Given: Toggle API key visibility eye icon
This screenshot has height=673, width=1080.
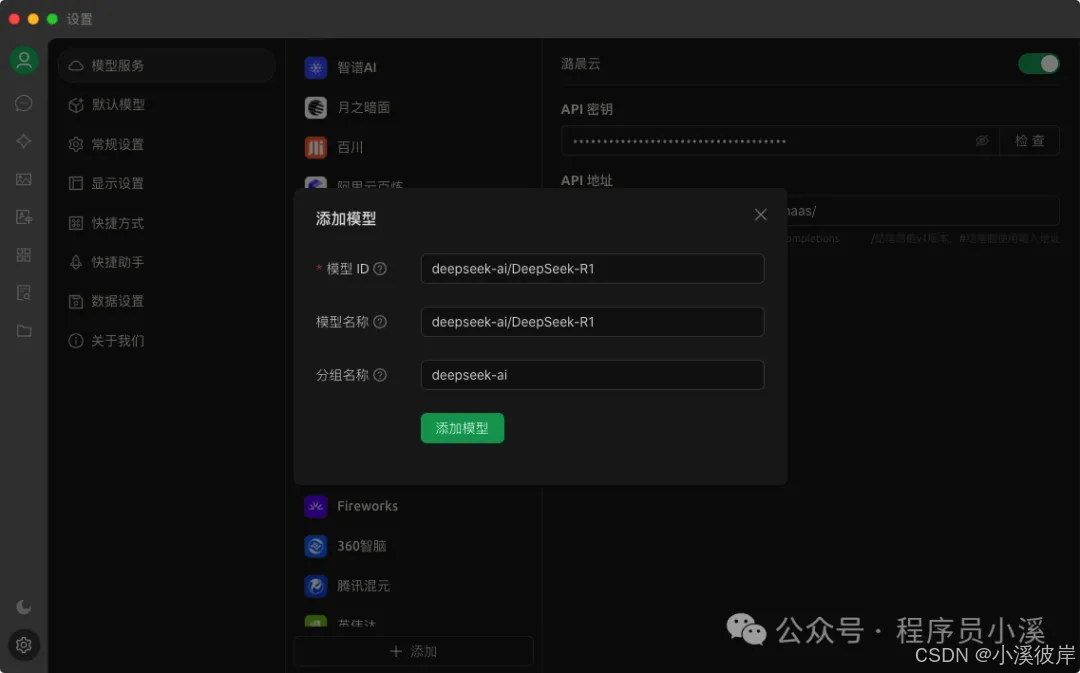Looking at the screenshot, I should (x=982, y=141).
